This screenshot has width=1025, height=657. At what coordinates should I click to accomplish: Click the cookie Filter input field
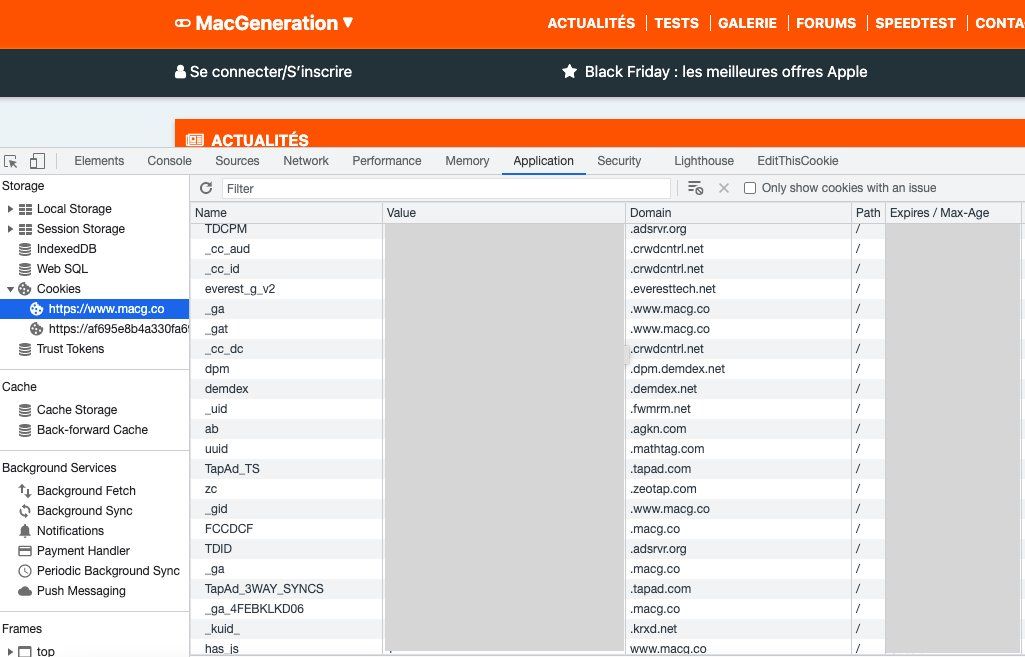coord(446,188)
